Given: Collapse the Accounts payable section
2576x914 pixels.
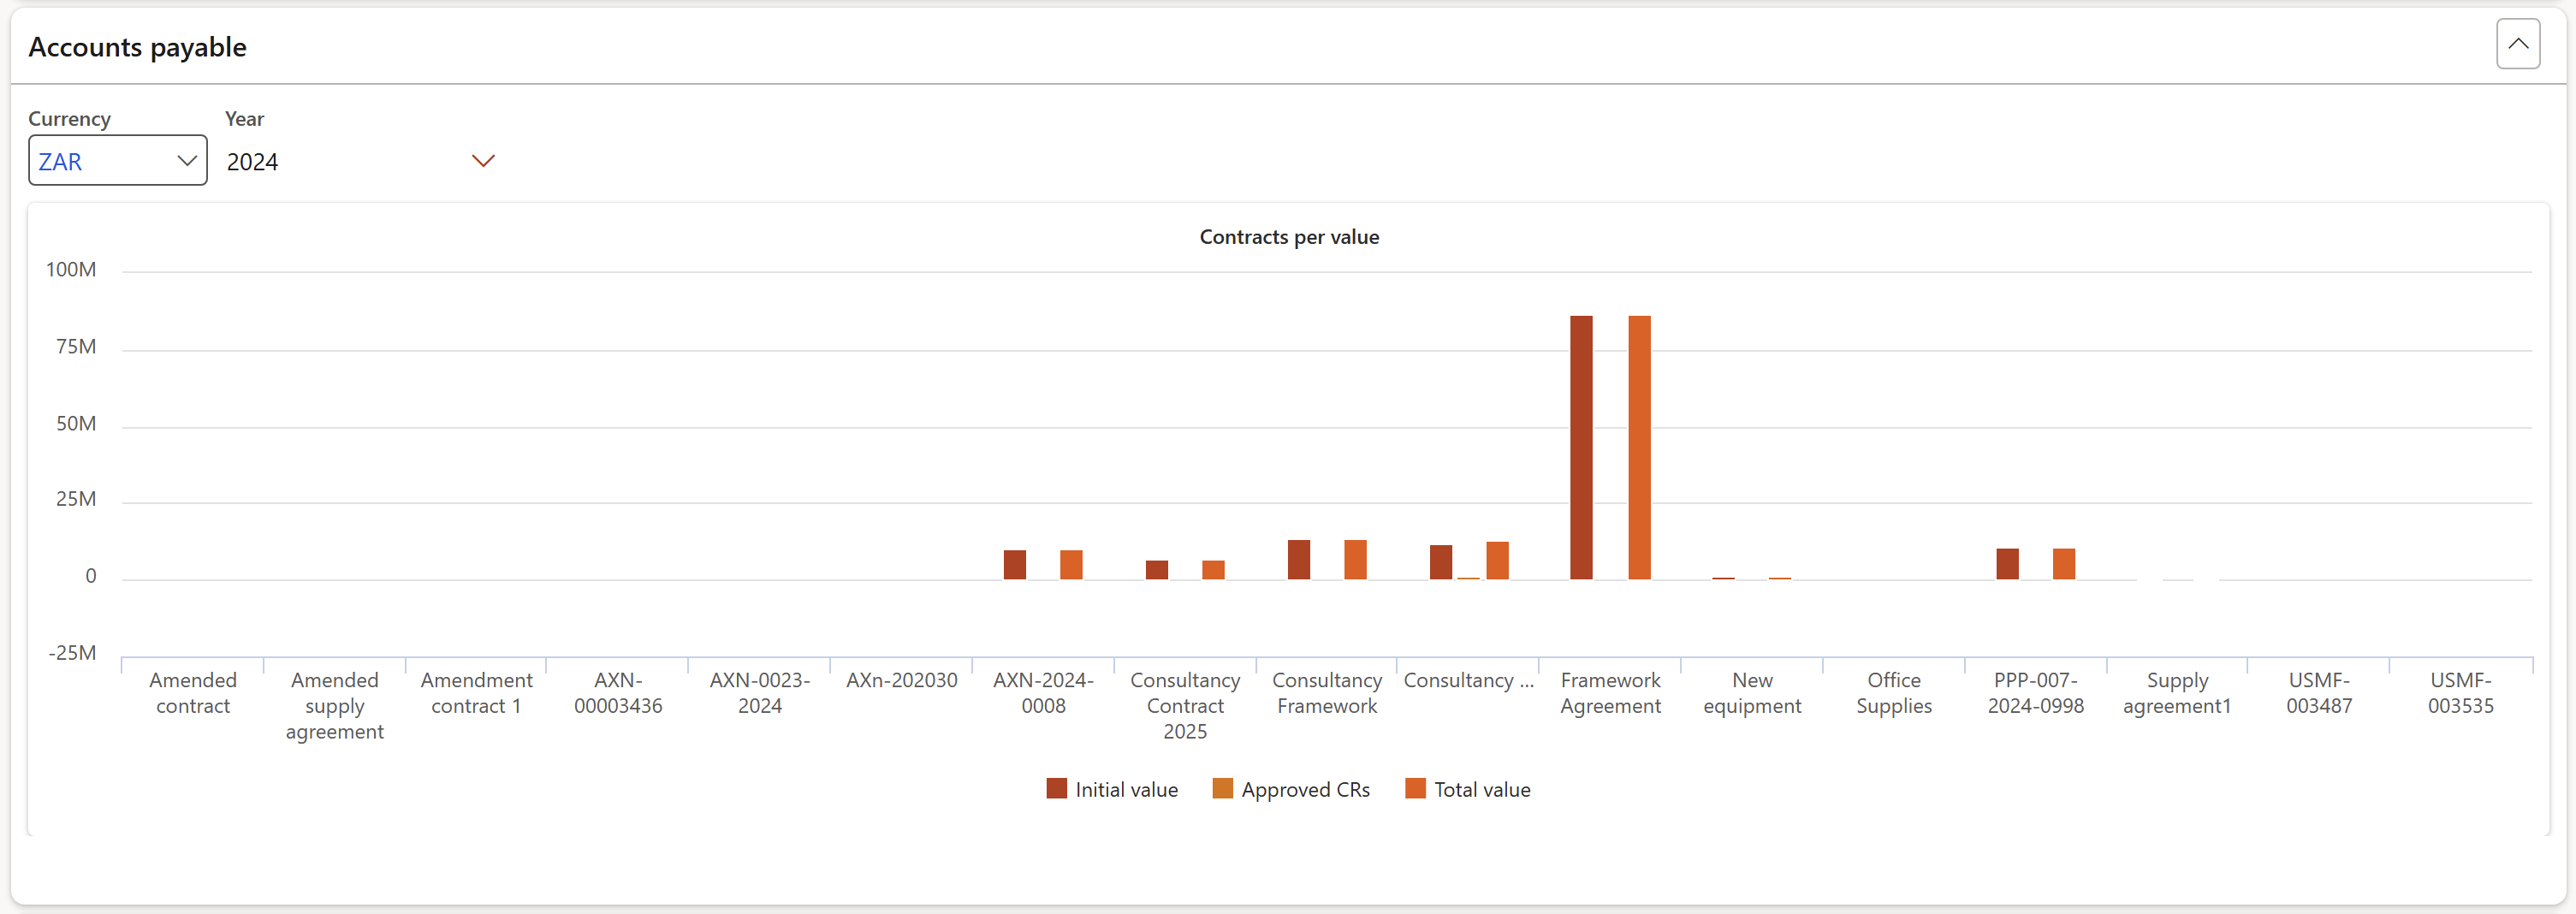Looking at the screenshot, I should [x=2517, y=44].
